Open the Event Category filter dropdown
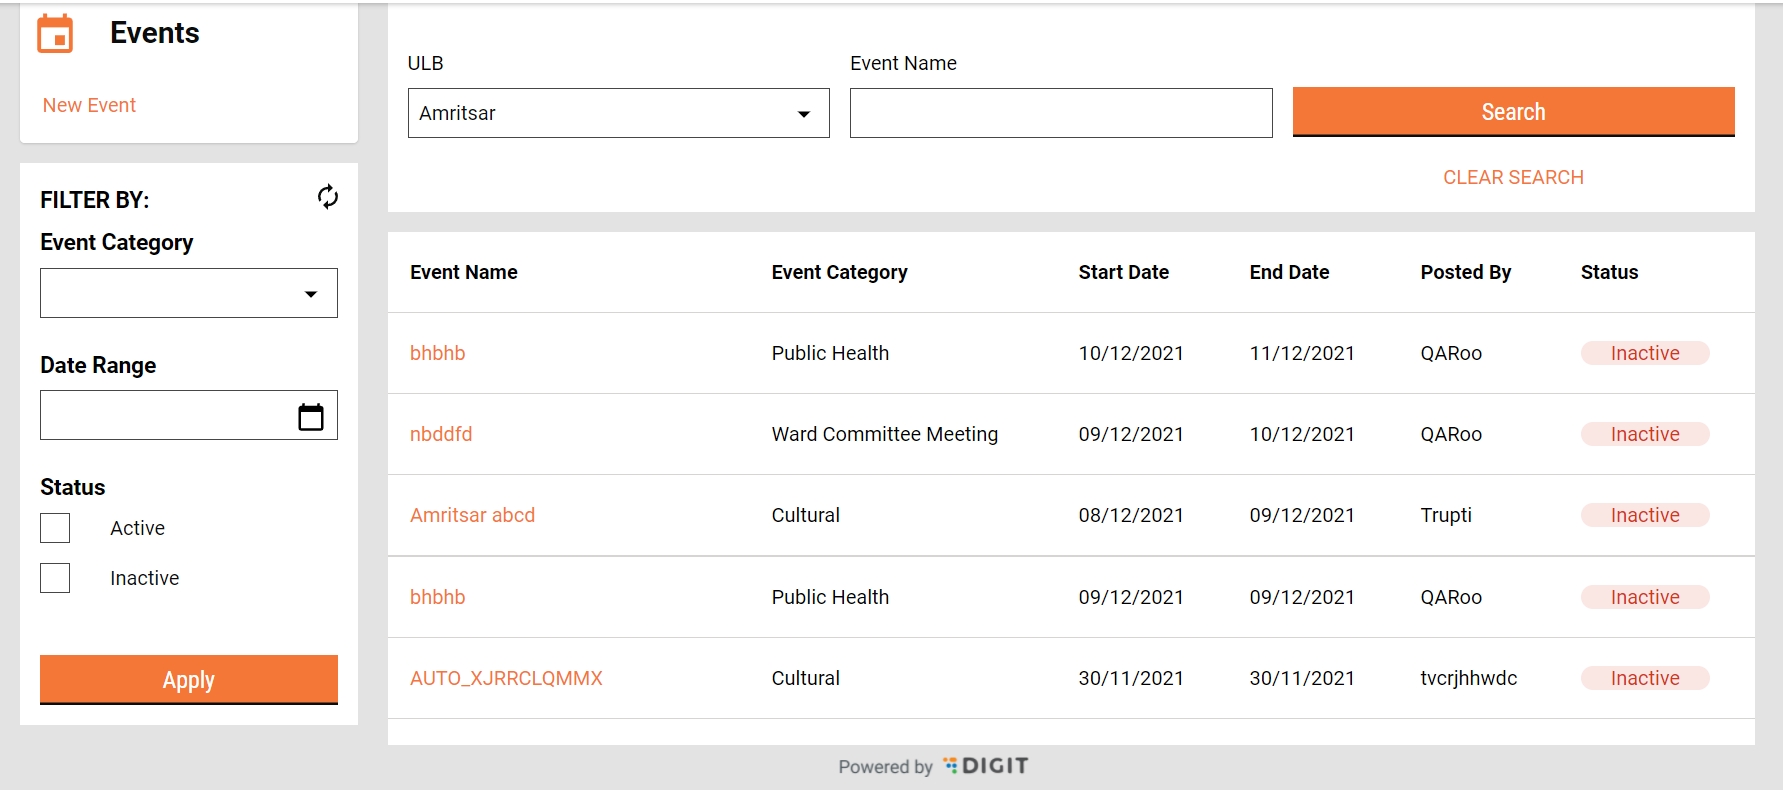Viewport: 1783px width, 790px height. [x=189, y=293]
